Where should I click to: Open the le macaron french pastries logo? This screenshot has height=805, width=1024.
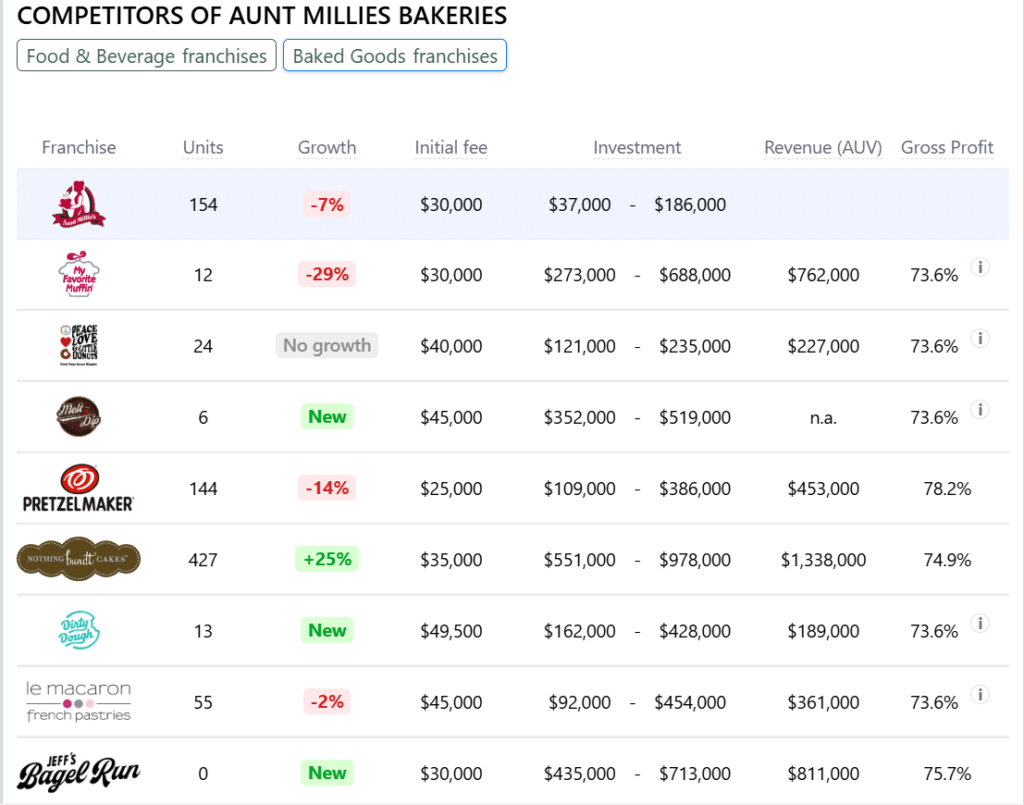point(78,702)
